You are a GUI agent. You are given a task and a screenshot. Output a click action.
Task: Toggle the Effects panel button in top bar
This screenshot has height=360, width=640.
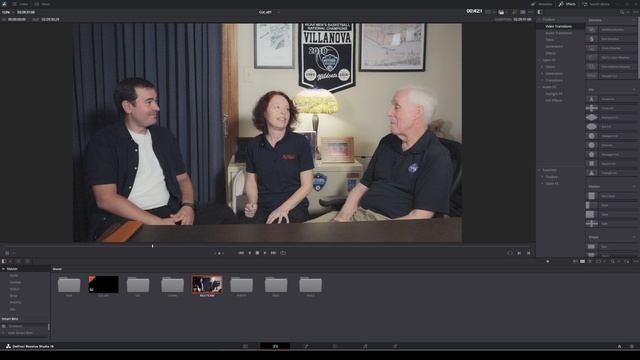[x=567, y=4]
